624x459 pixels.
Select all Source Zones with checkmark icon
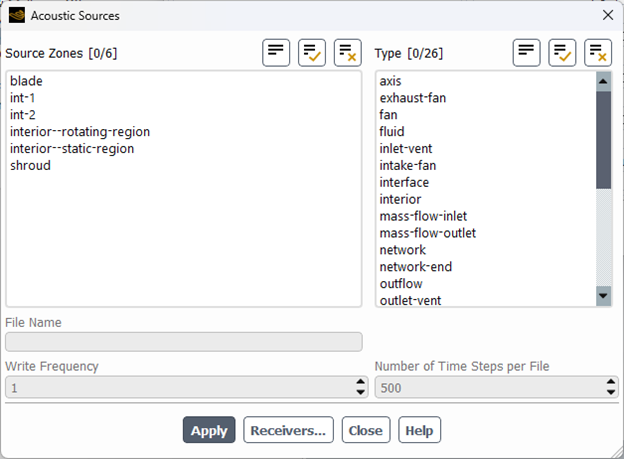tap(312, 53)
